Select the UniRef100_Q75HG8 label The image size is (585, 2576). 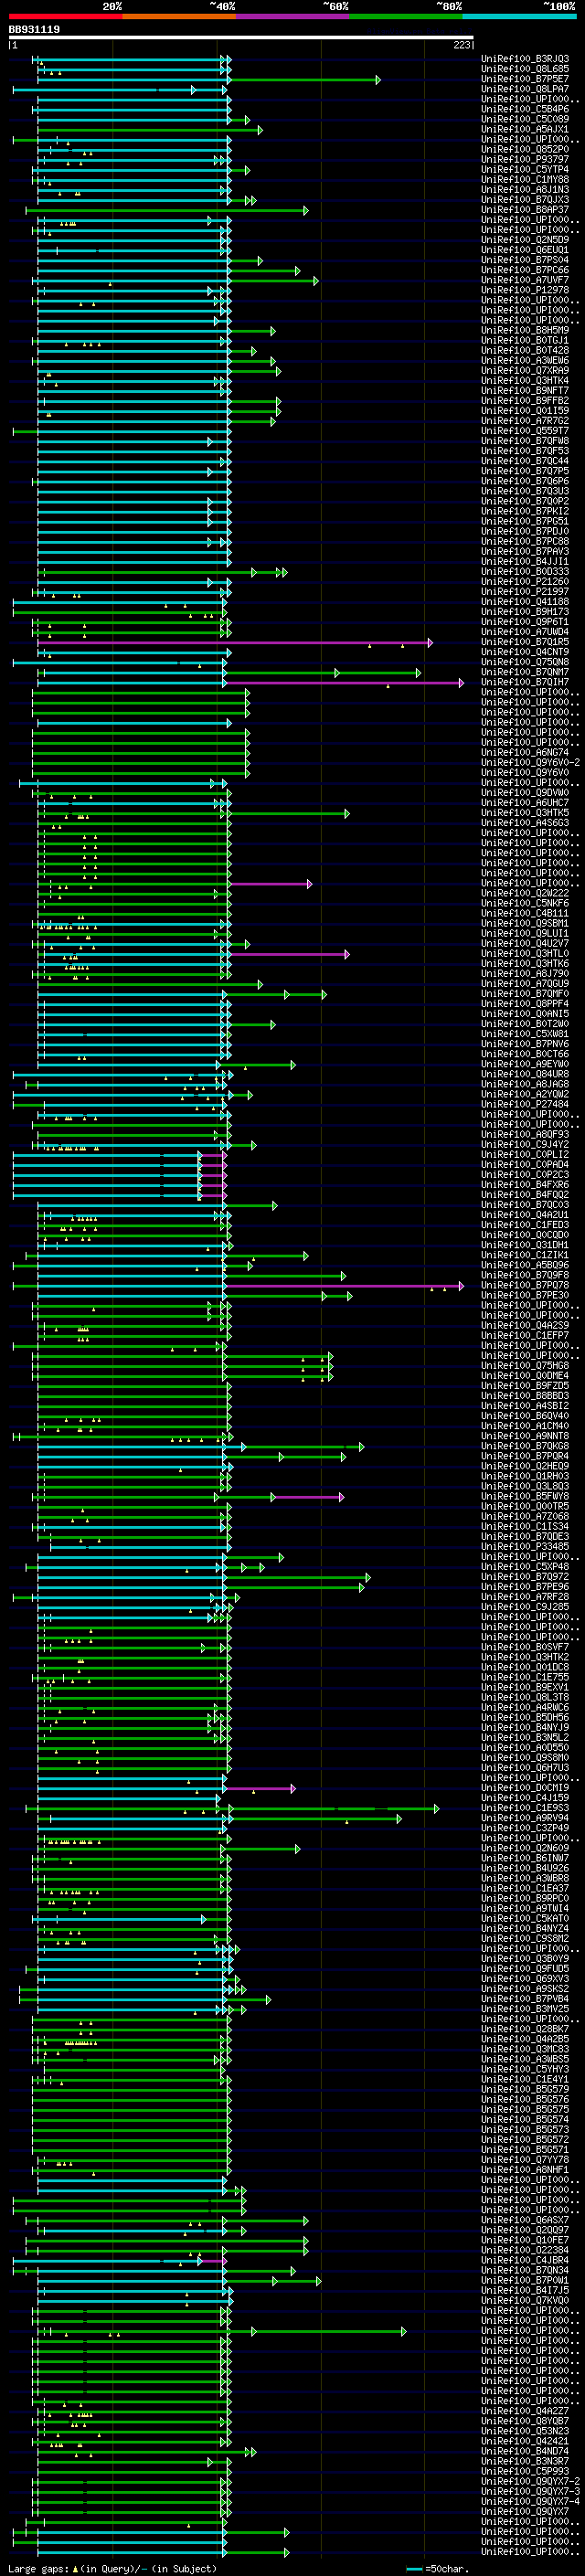point(525,1365)
